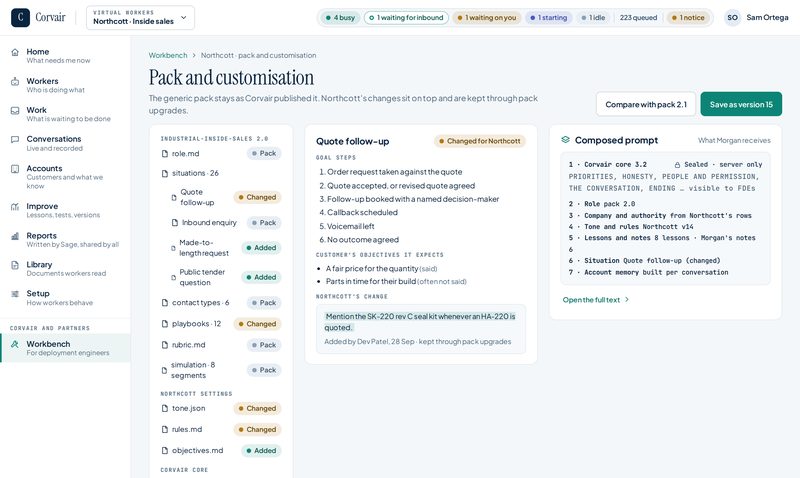This screenshot has height=478, width=800.
Task: Open the Workers sidebar icon
Action: tap(15, 82)
